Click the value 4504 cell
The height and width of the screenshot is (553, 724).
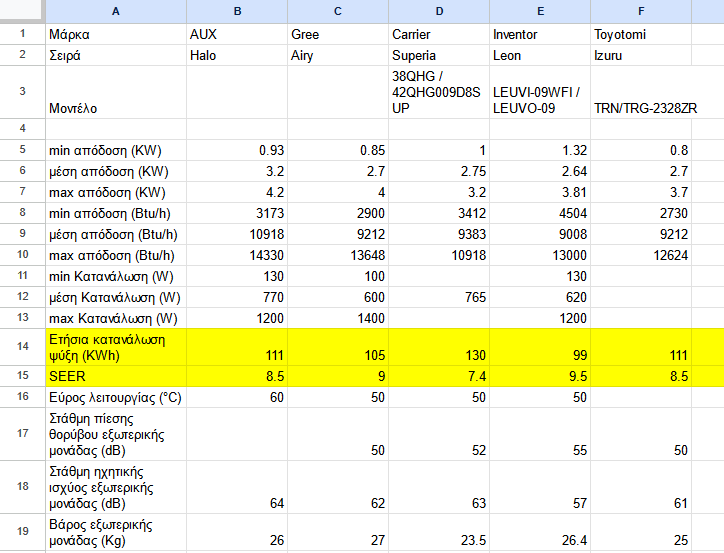(540, 213)
